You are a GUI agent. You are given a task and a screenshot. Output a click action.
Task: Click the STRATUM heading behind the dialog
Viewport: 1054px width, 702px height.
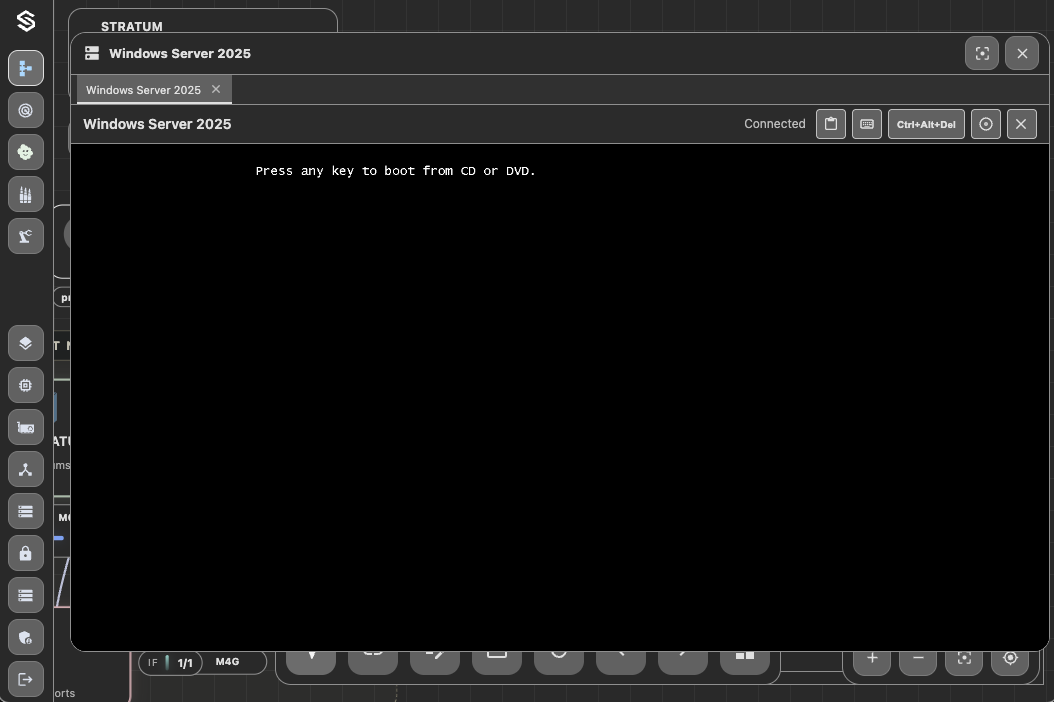click(132, 26)
